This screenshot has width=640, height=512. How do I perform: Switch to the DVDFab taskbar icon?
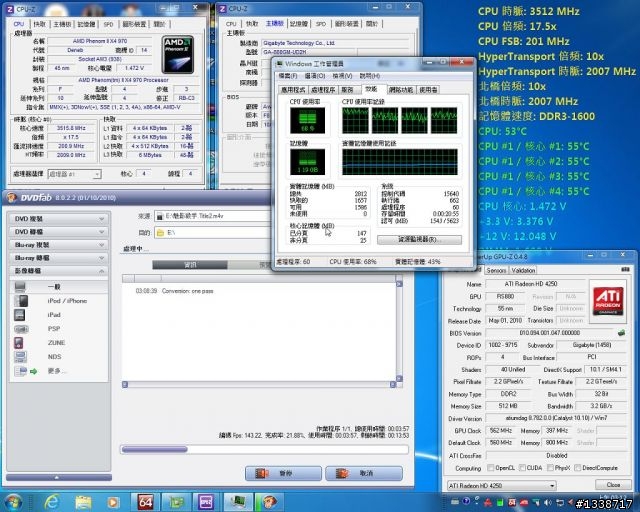click(x=269, y=502)
